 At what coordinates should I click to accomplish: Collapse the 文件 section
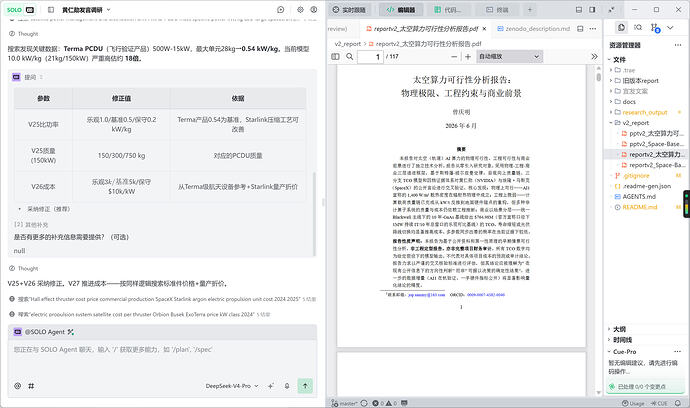click(x=618, y=59)
